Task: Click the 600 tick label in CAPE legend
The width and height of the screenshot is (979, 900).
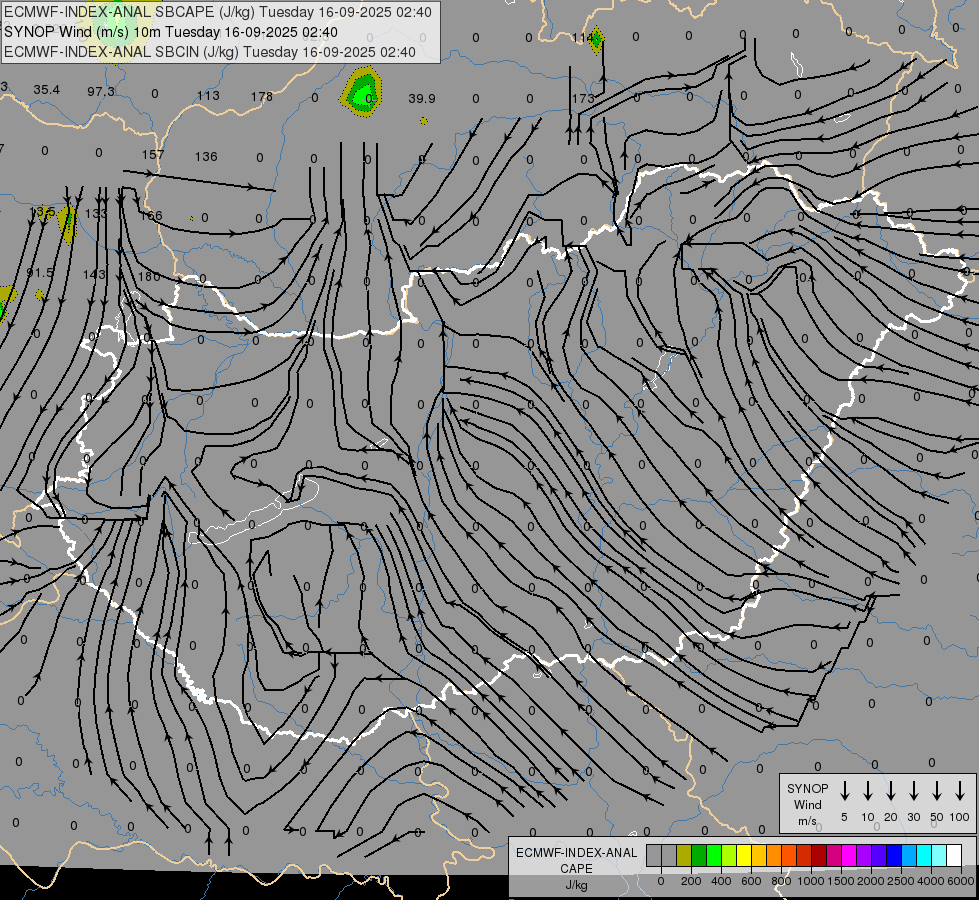Action: [751, 881]
